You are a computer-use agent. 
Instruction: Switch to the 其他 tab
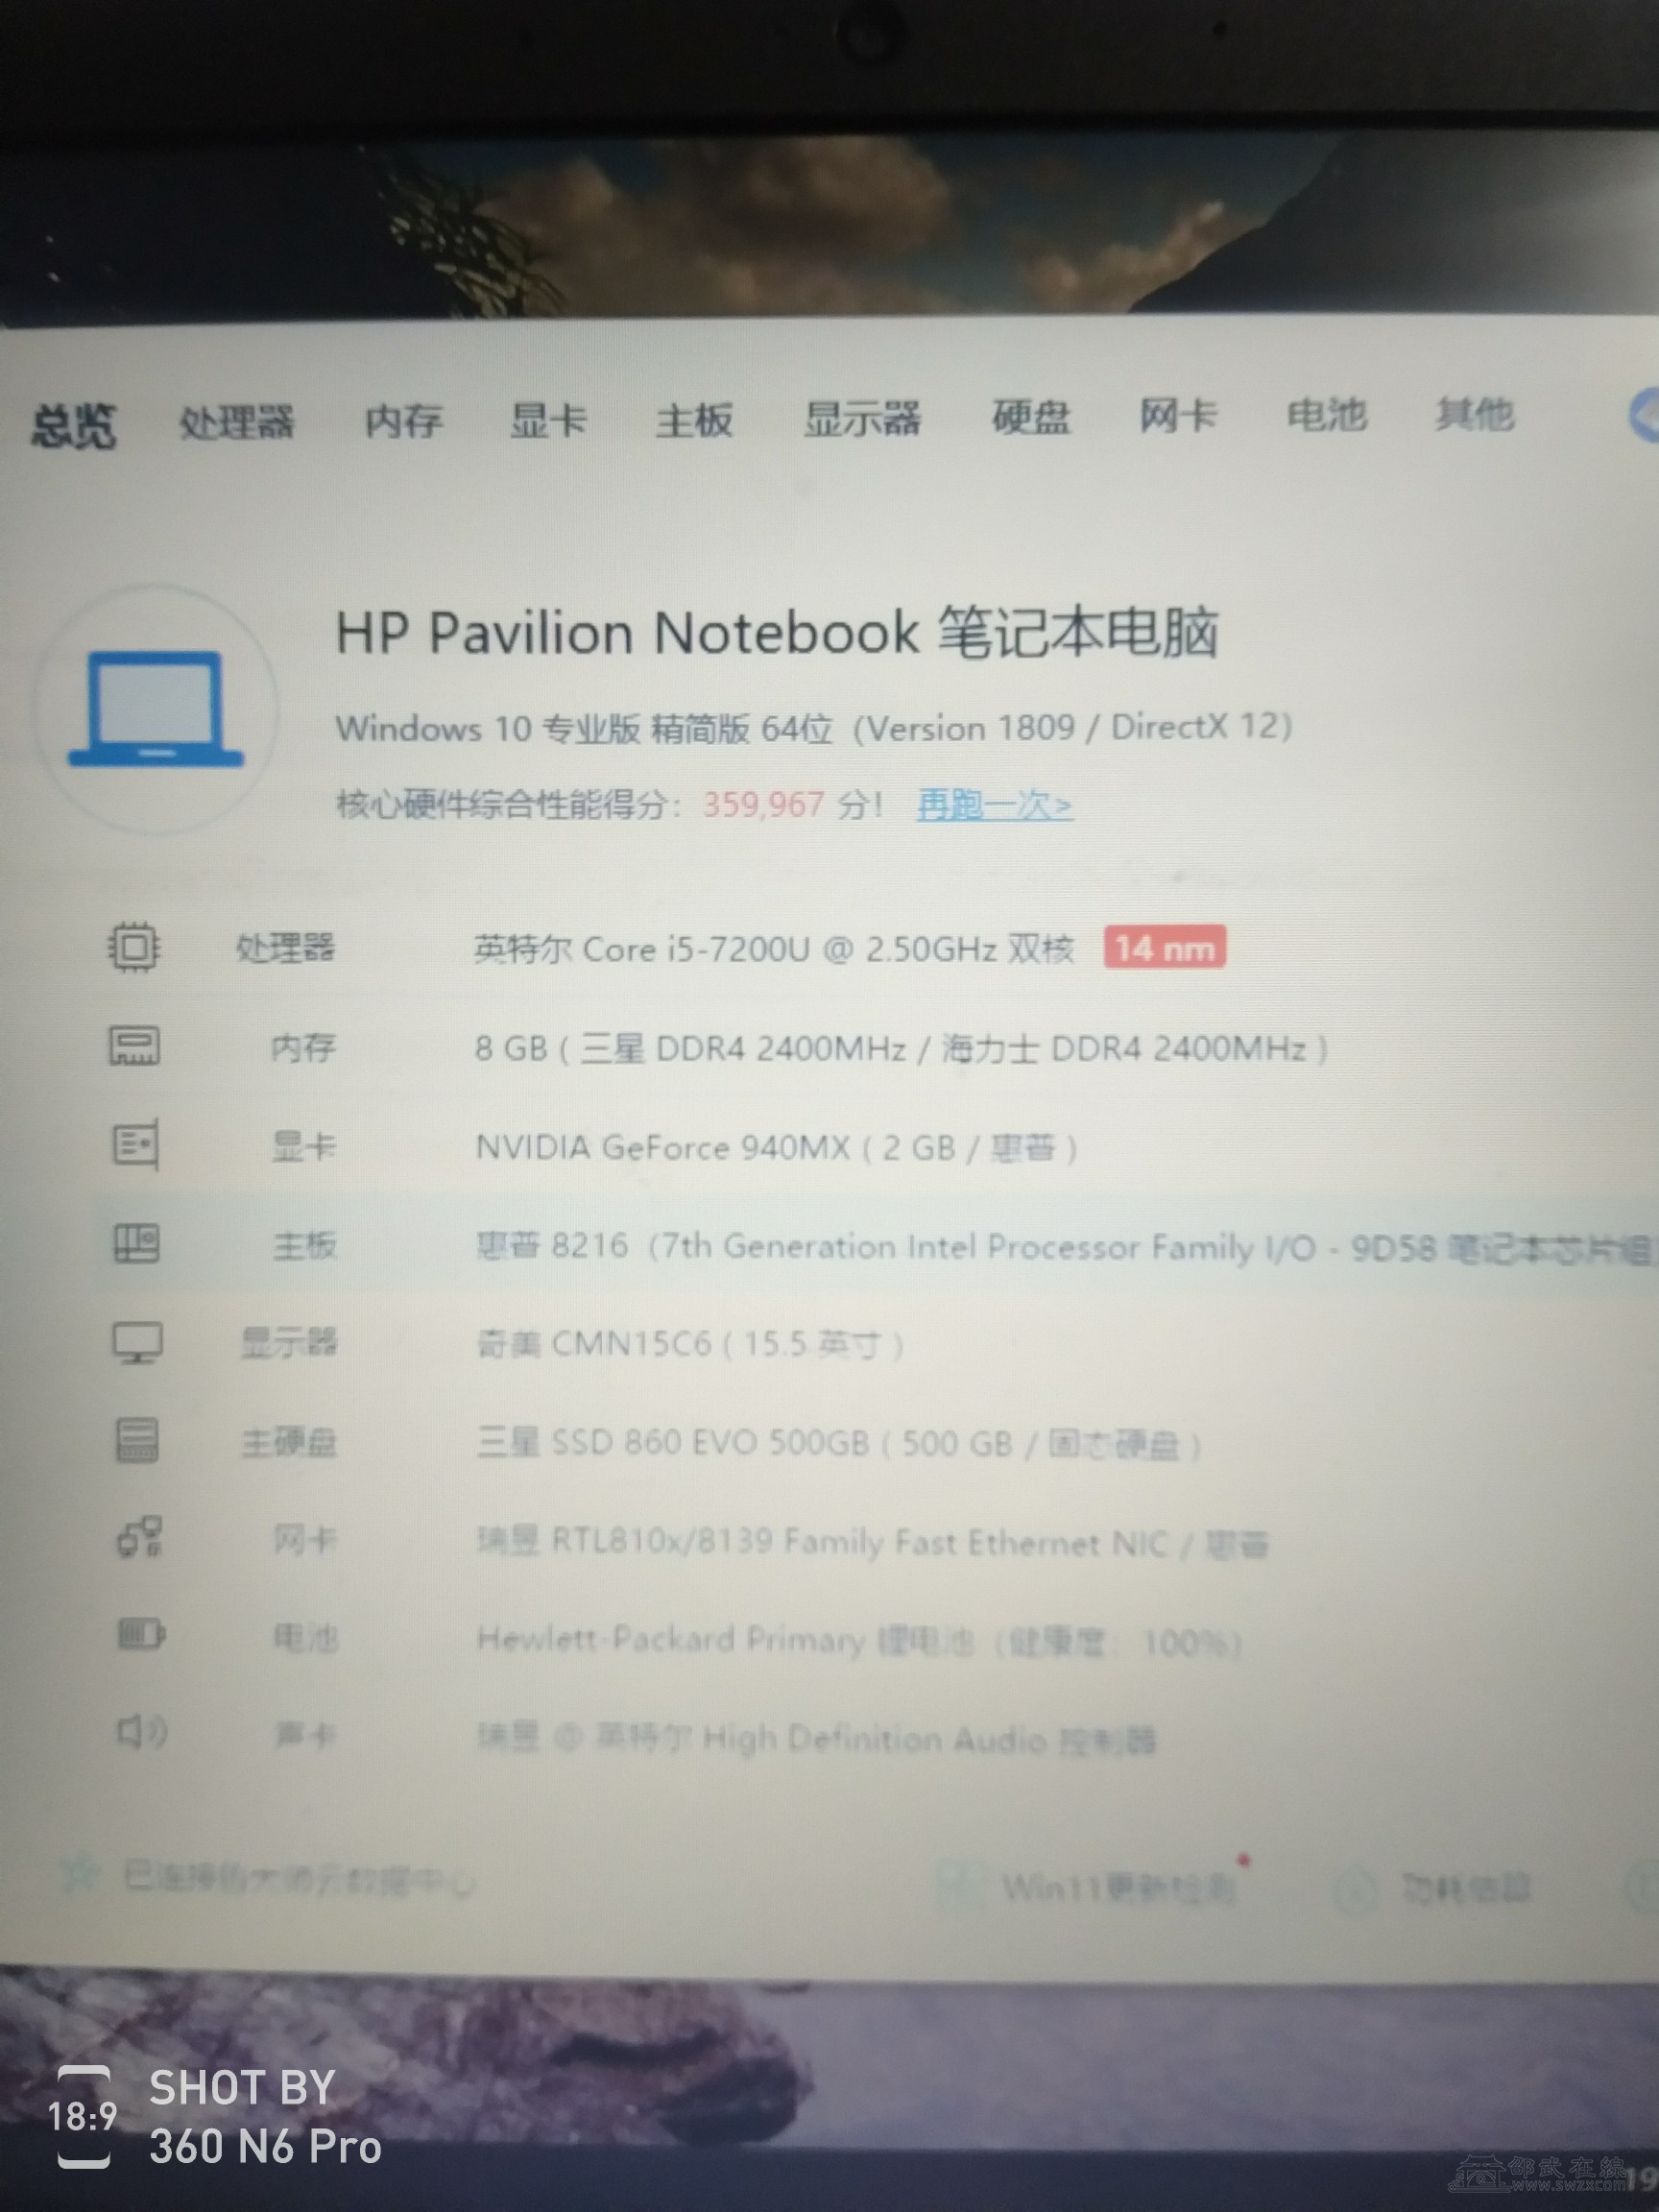tap(1474, 414)
